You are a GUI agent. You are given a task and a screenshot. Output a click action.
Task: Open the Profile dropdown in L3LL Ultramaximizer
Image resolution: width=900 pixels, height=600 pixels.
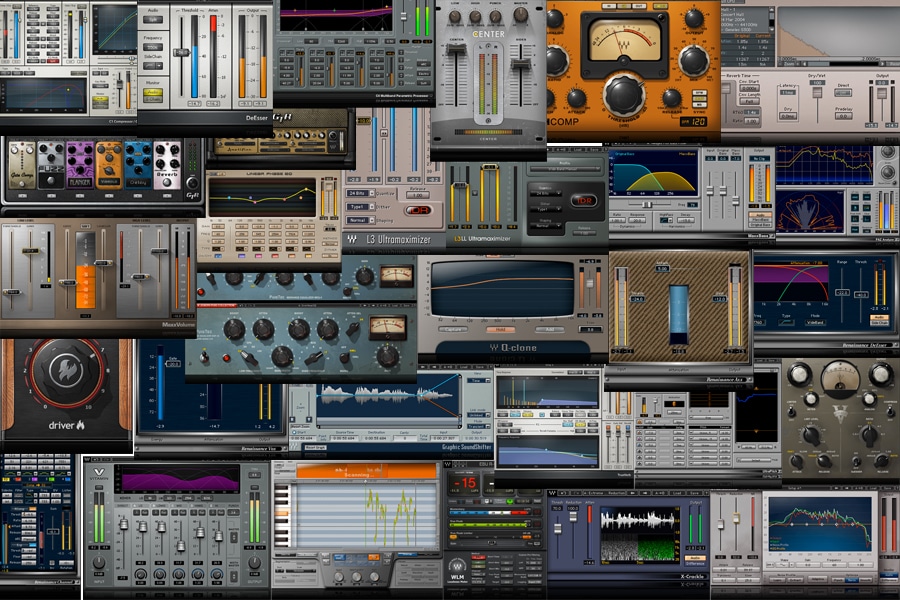[564, 169]
